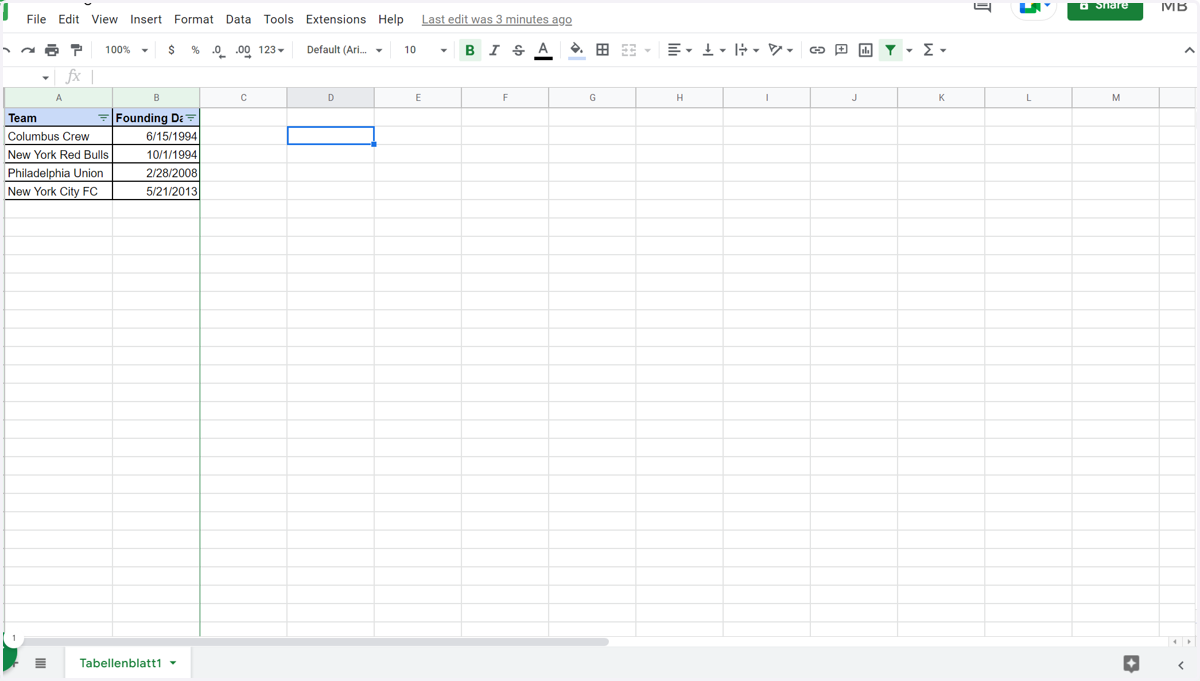This screenshot has height=681, width=1200.
Task: Open the Extensions menu
Action: click(336, 19)
